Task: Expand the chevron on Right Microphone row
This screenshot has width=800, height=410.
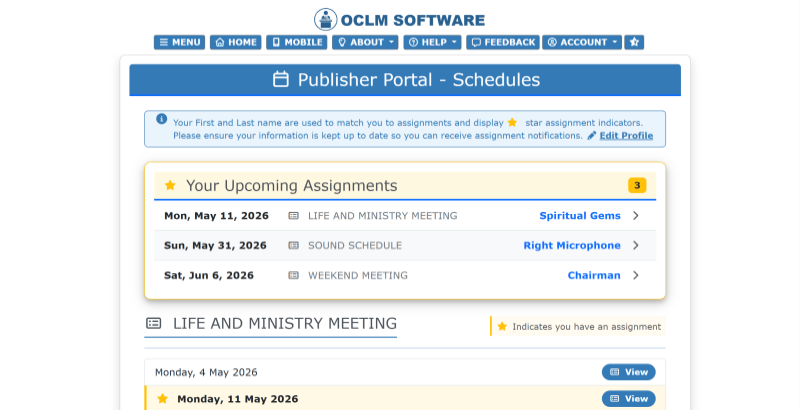Action: coord(636,245)
